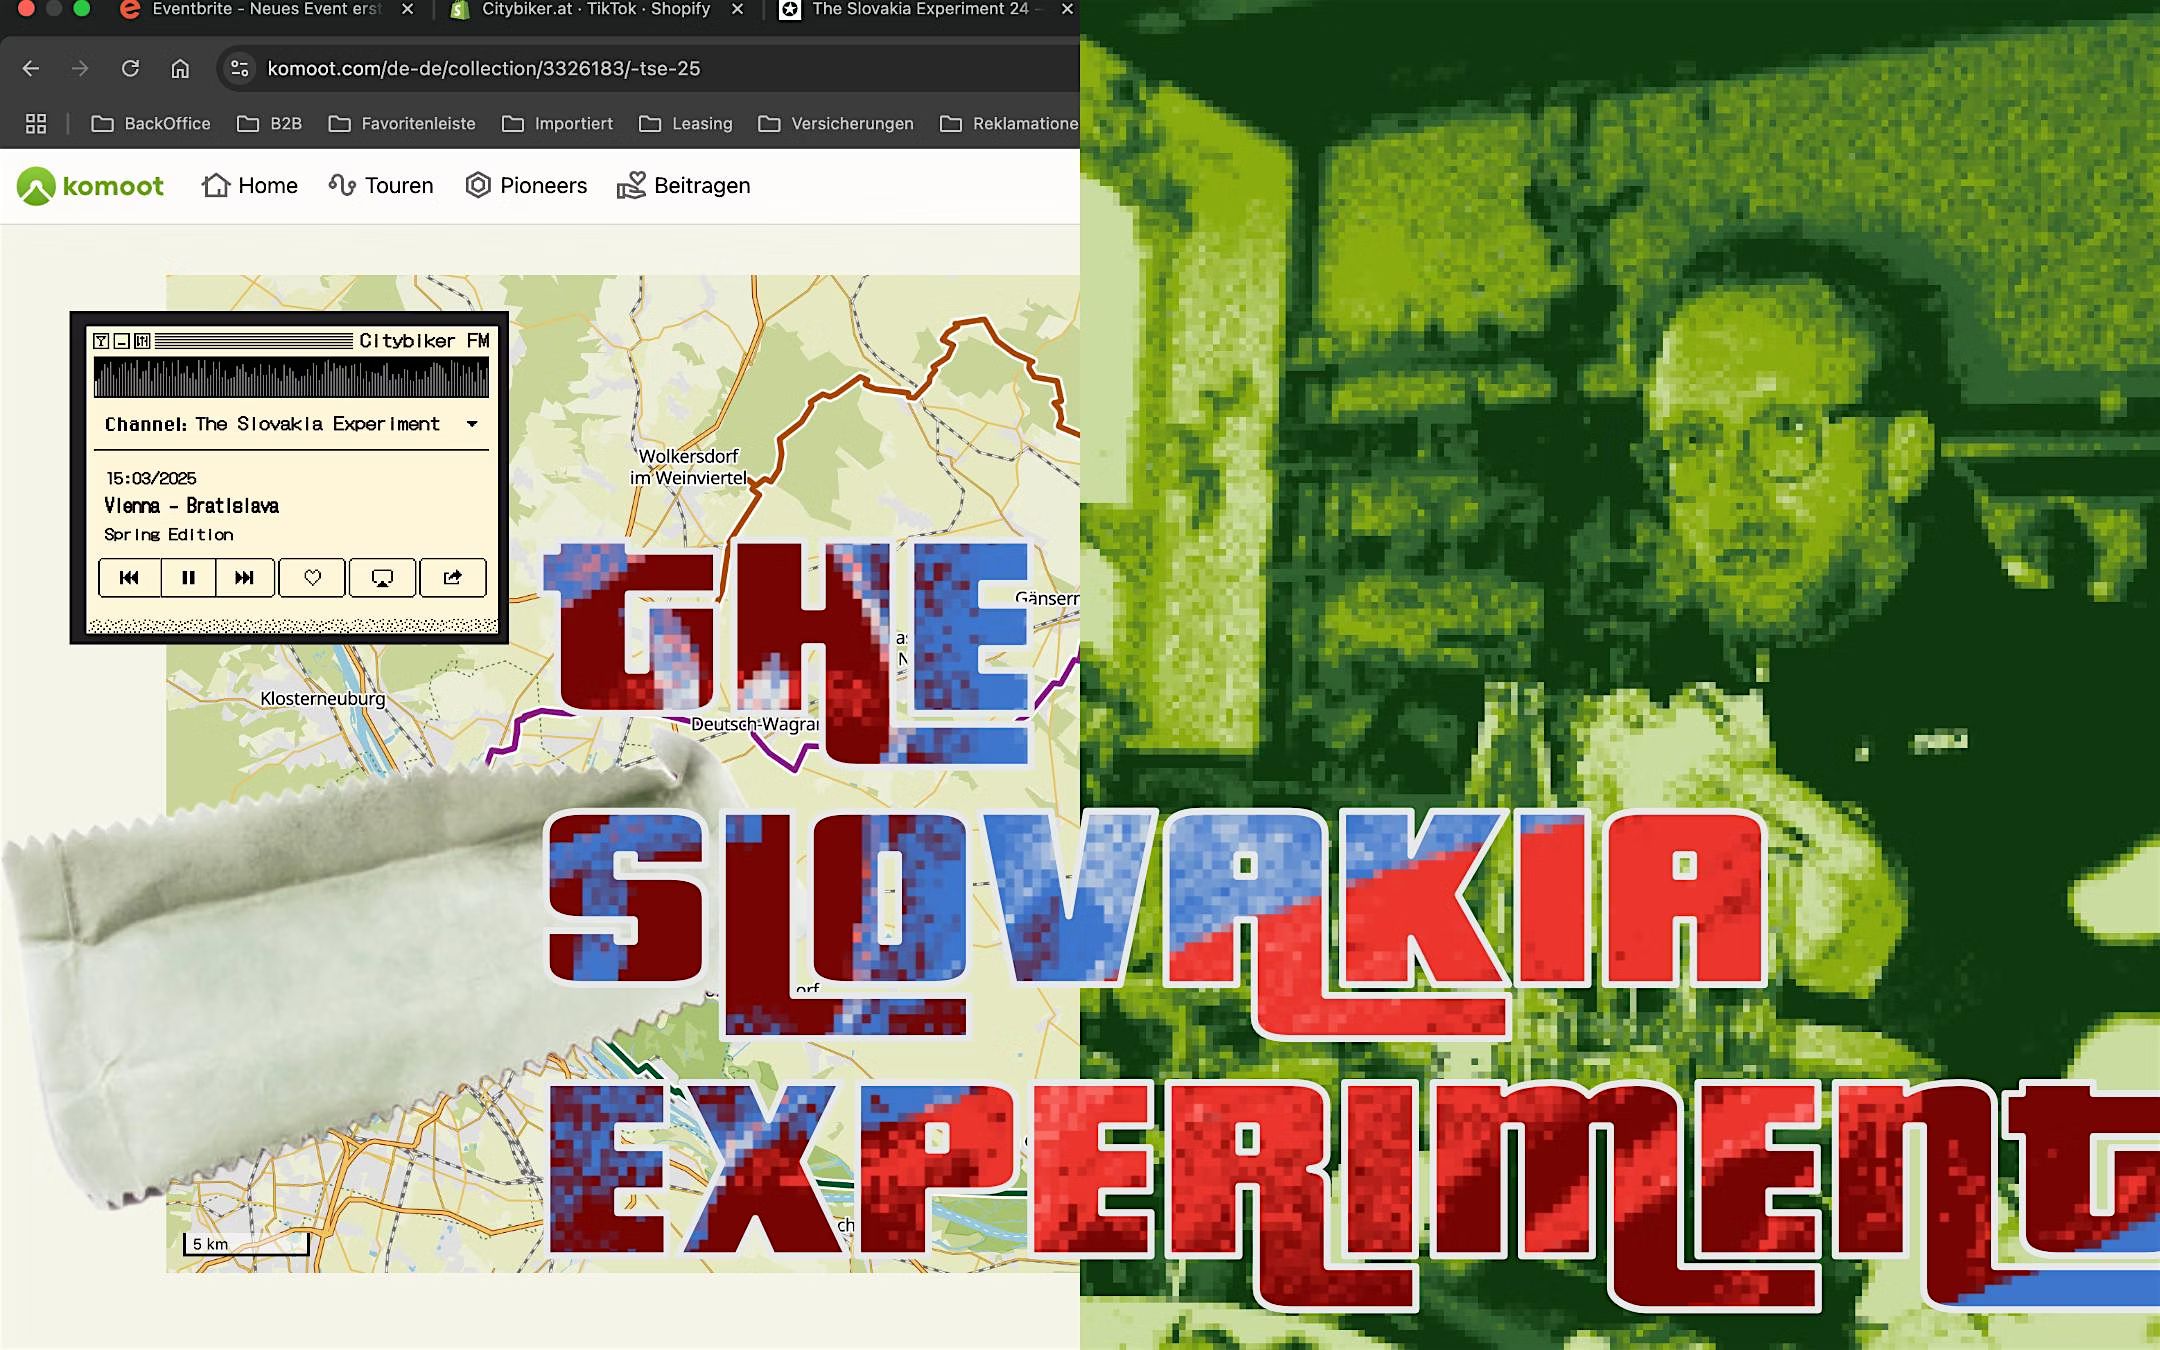Expand the Channel dropdown in Citybiker FM
Viewport: 2160px width, 1350px height.
472,424
